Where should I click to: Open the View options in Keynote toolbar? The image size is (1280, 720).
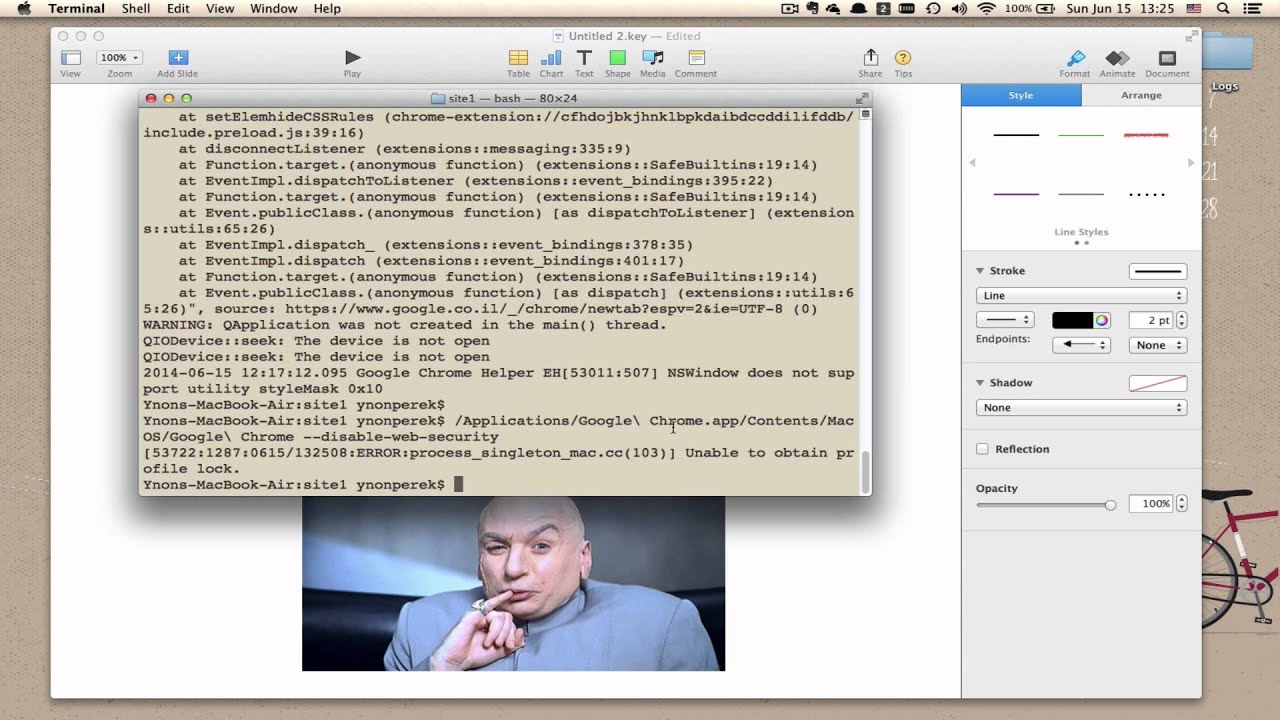click(70, 63)
